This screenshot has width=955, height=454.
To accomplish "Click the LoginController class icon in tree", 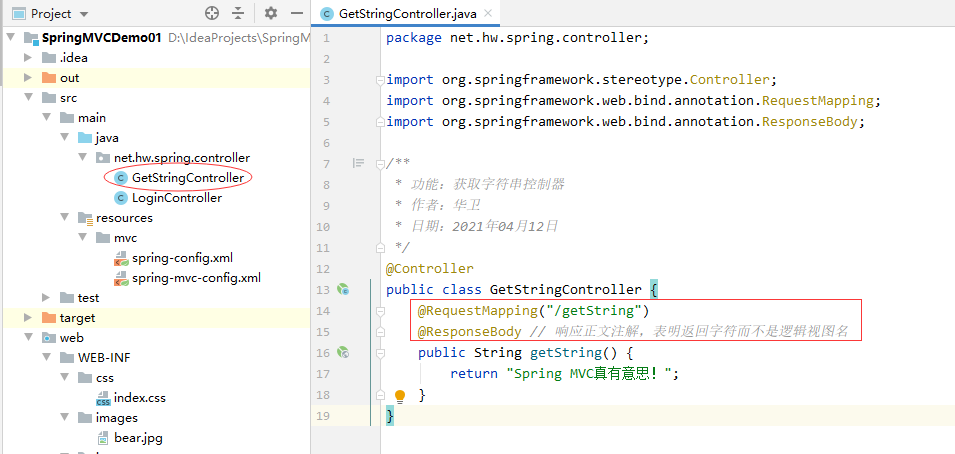I will 121,198.
